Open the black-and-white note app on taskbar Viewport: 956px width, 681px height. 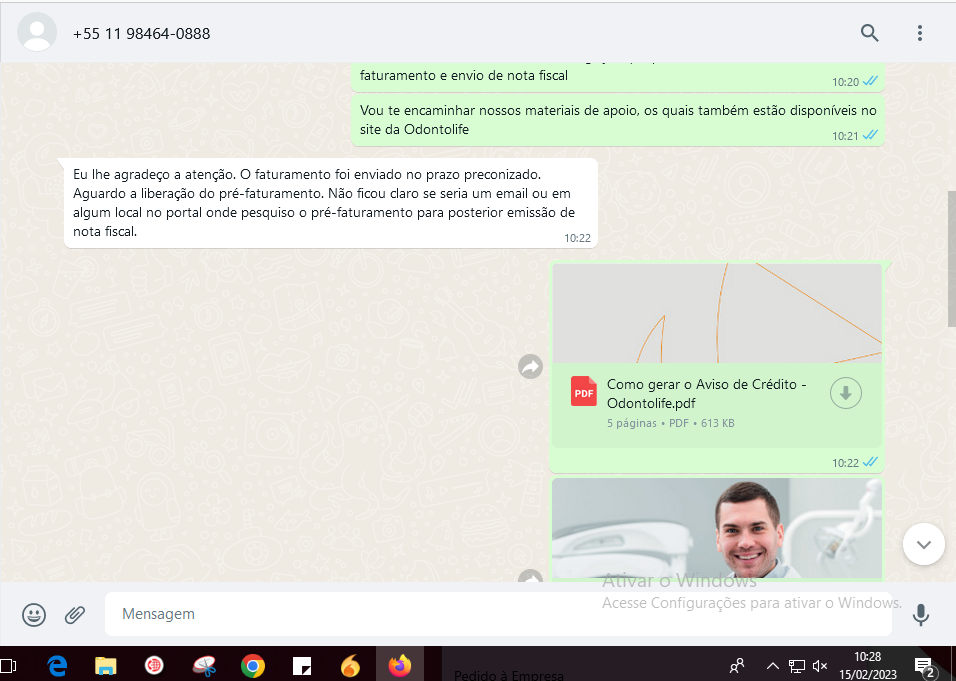coord(302,666)
